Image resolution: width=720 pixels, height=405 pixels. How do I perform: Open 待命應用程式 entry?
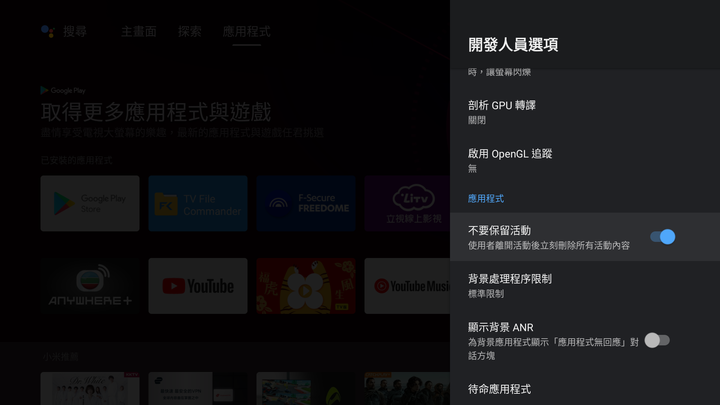point(585,389)
